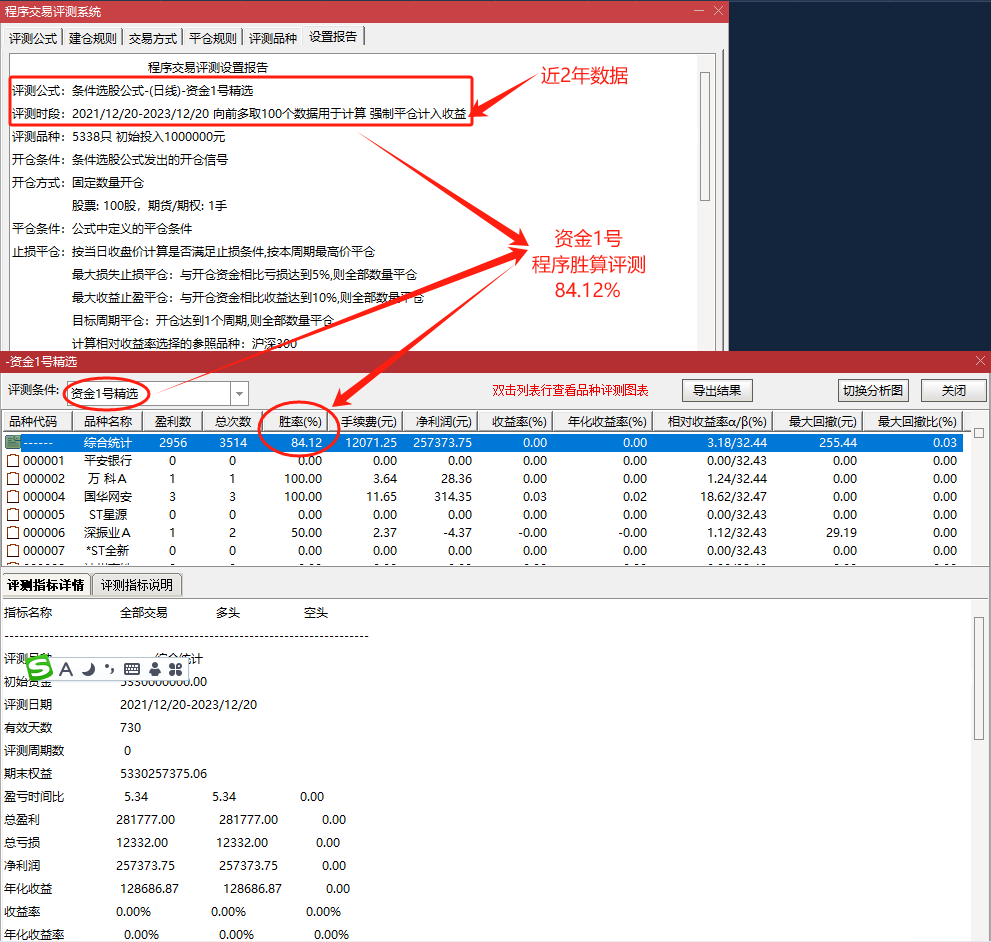Close the 资金1号精选 results window
991x942 pixels.
(x=980, y=361)
